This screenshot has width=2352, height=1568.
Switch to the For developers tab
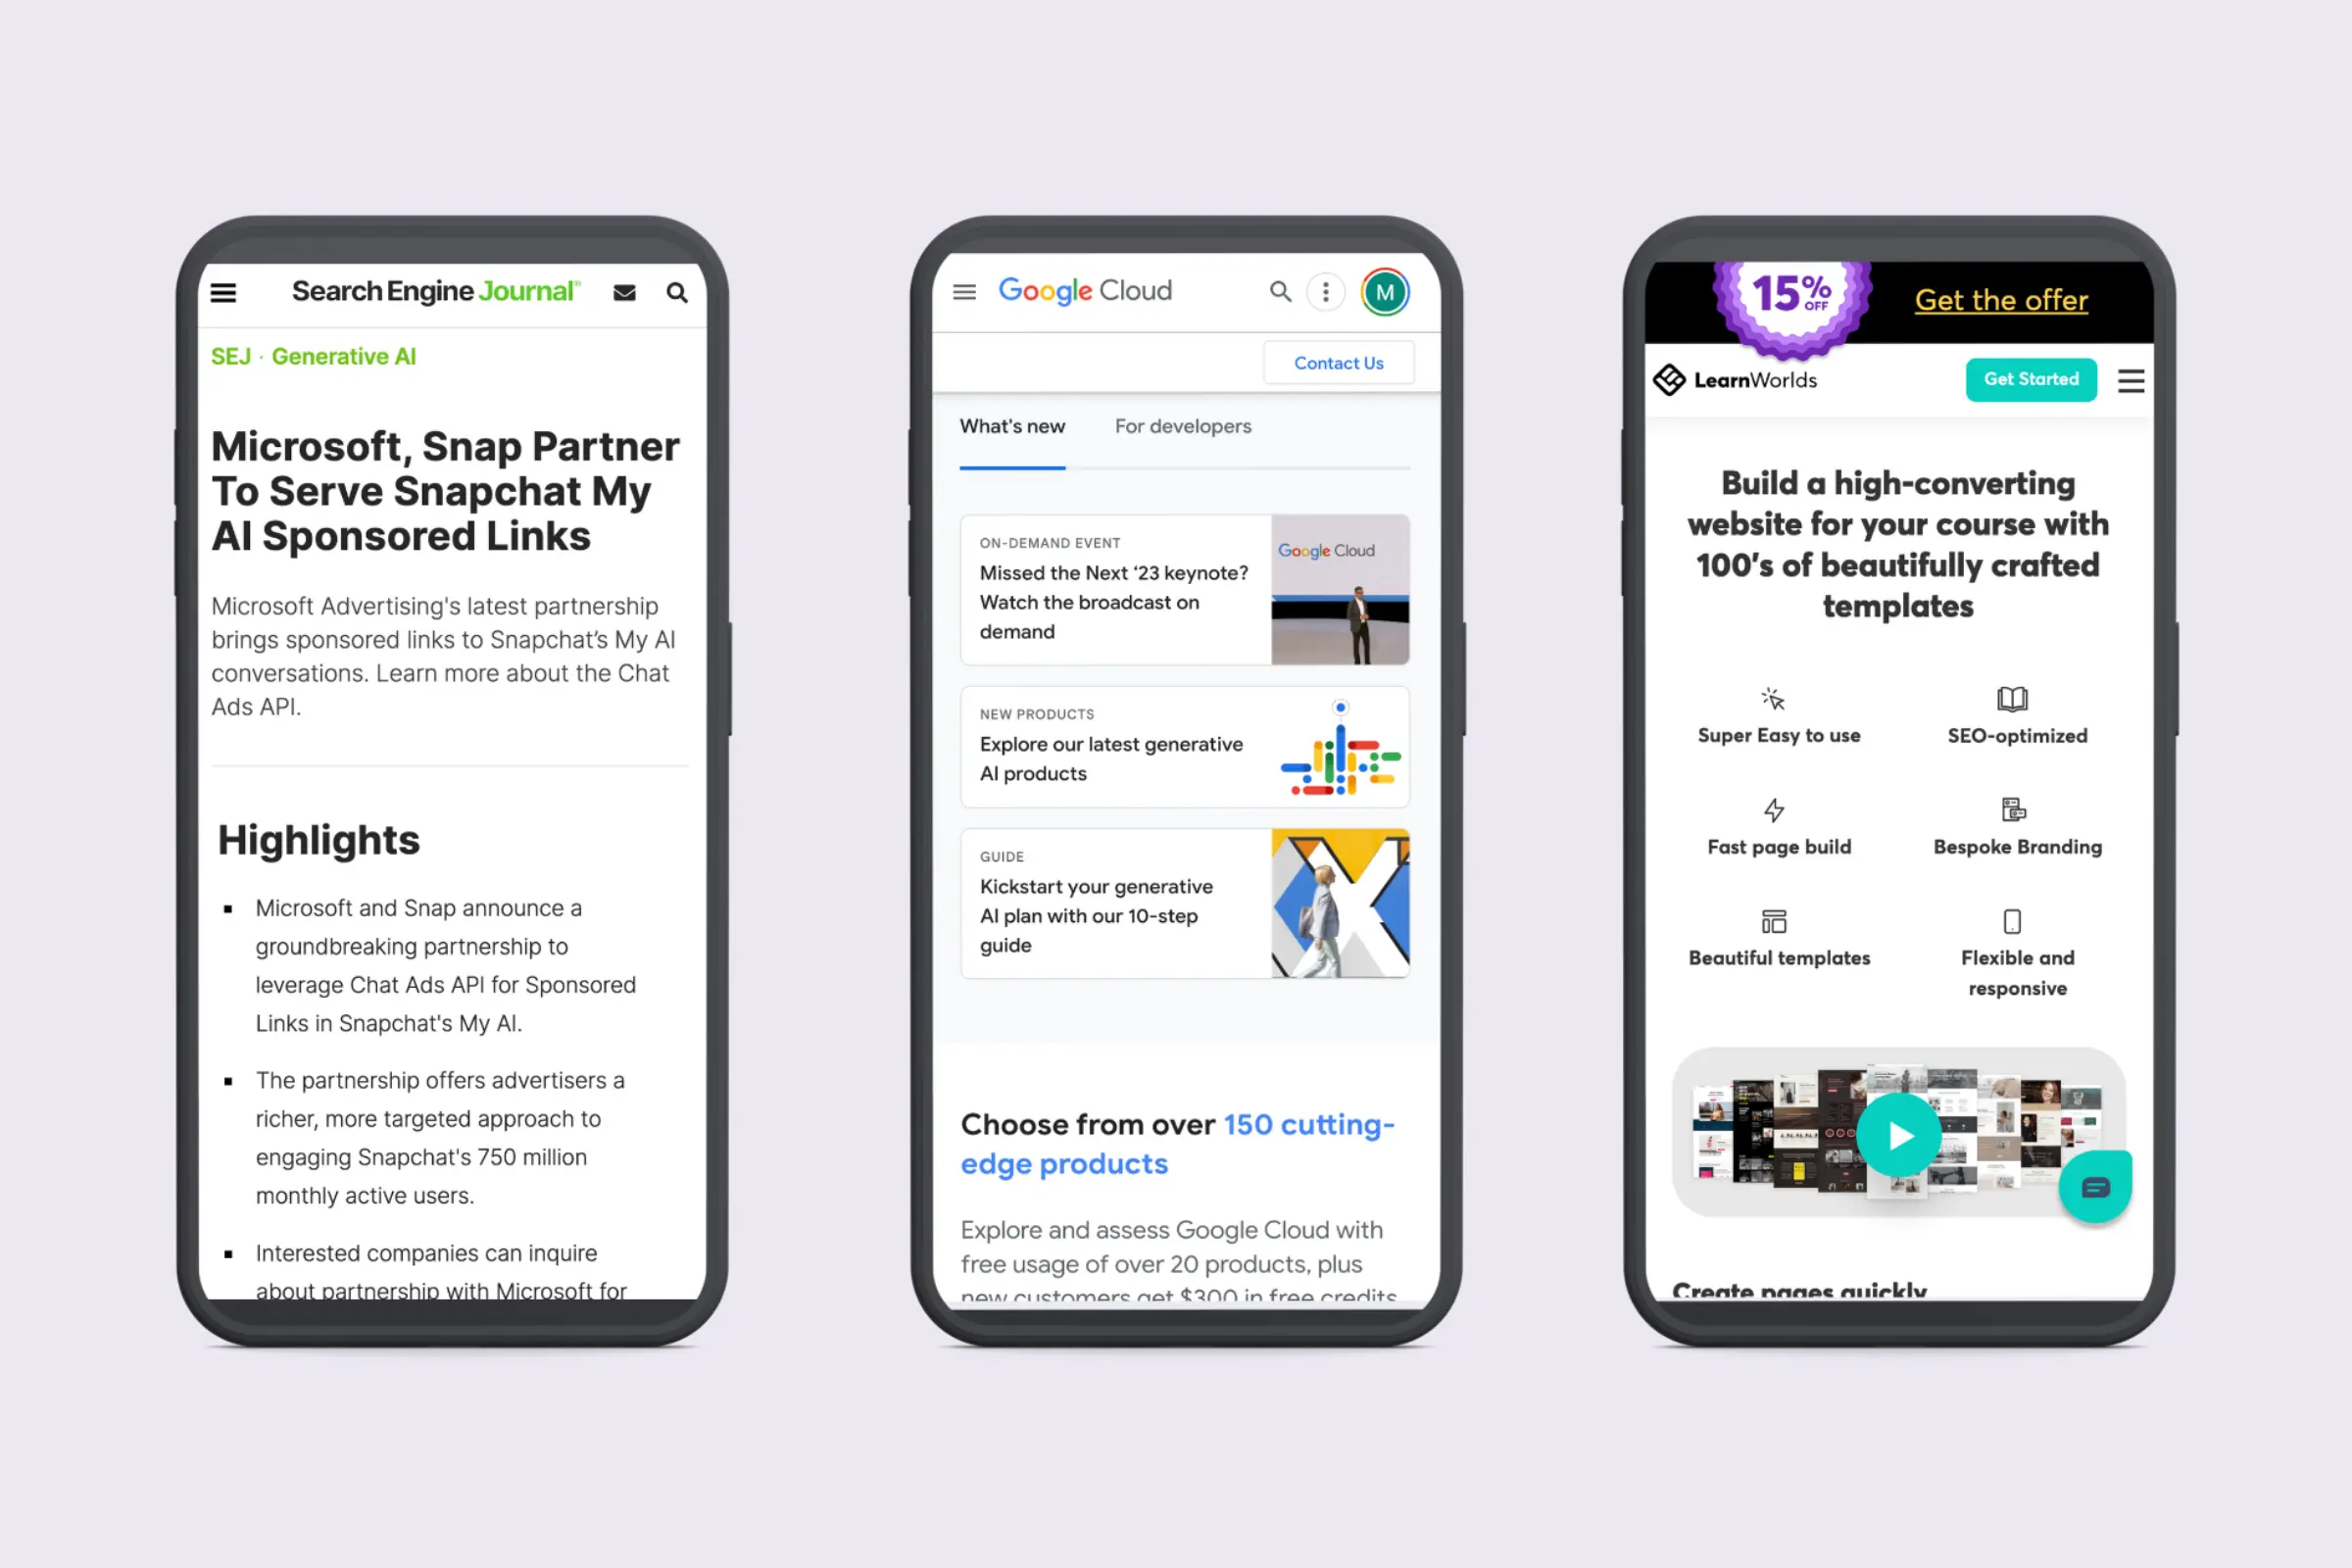(x=1183, y=425)
